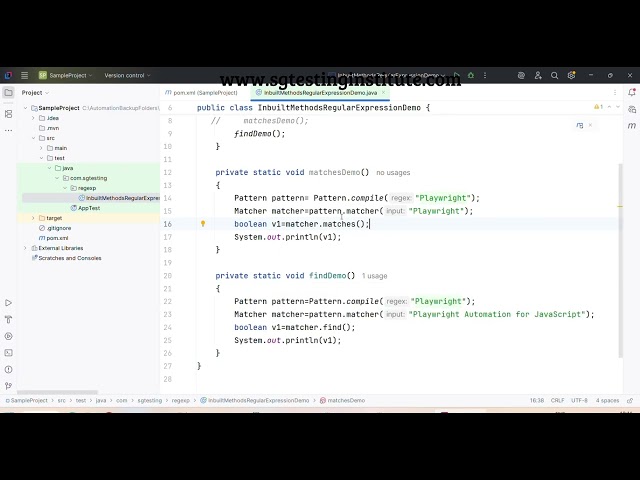This screenshot has height=480, width=640.
Task: Select AppTest class in the tree
Action: tap(85, 208)
